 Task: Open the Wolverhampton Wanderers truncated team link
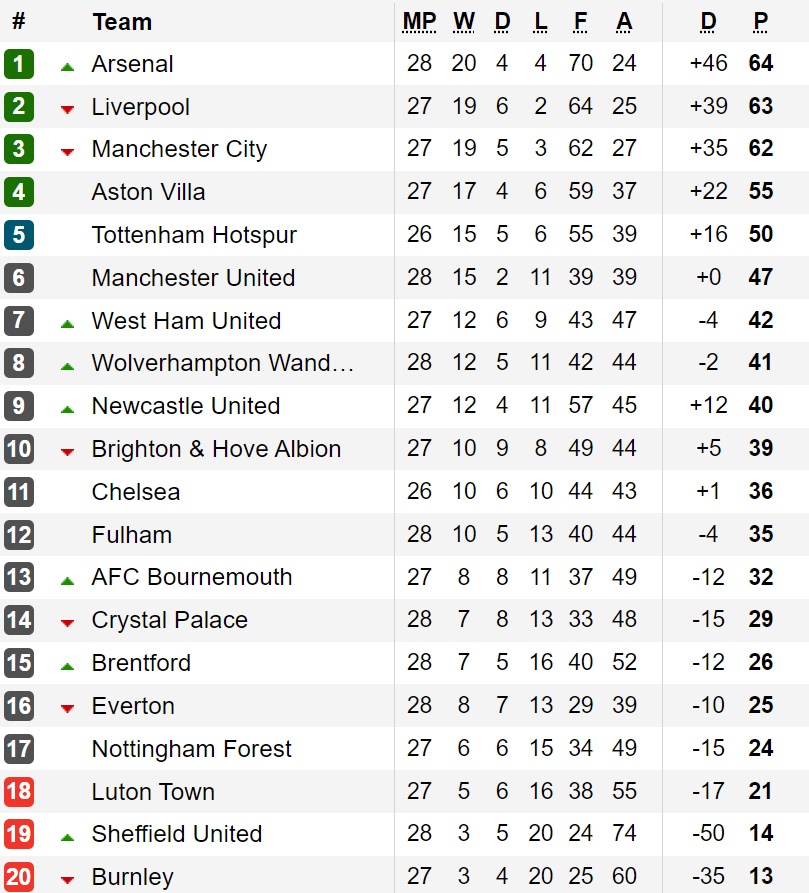click(x=223, y=363)
